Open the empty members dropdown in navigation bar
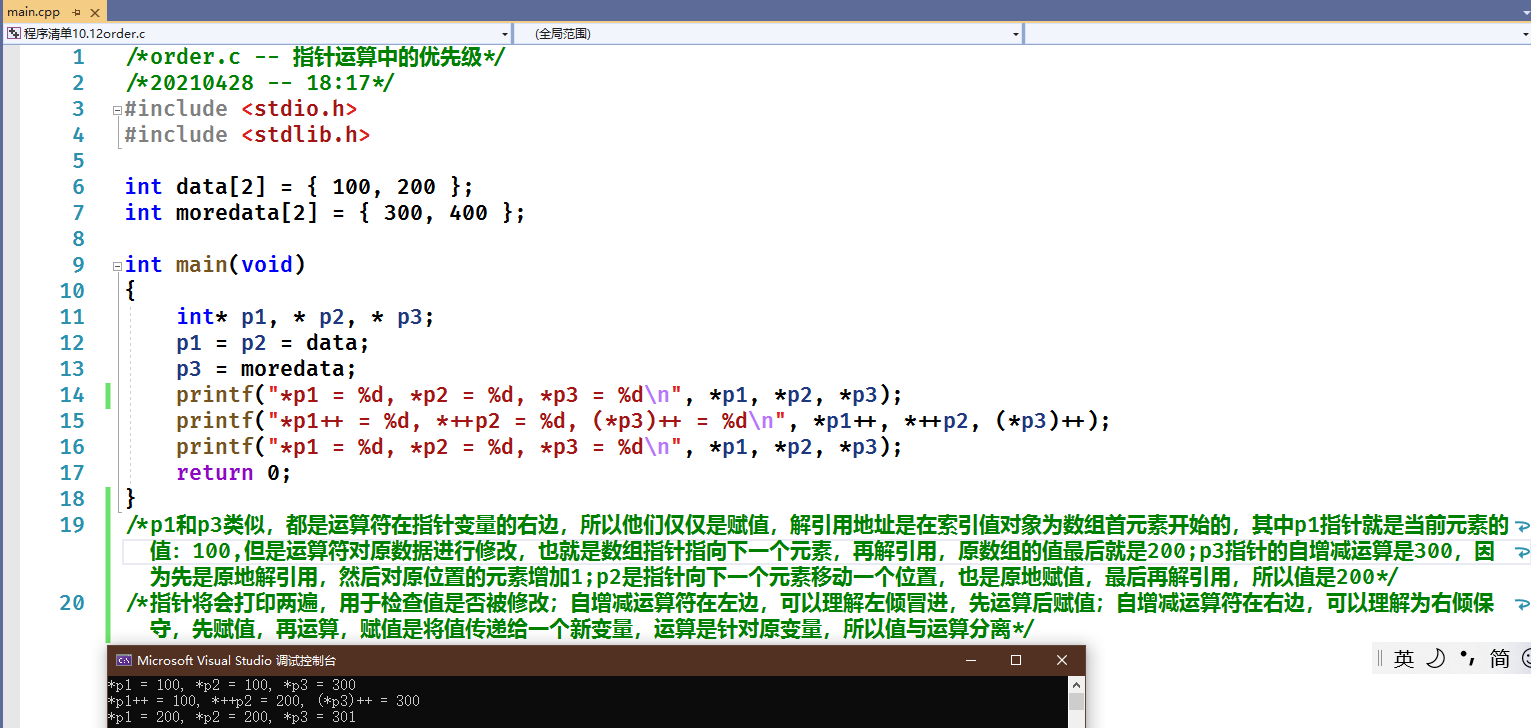 tap(1277, 33)
